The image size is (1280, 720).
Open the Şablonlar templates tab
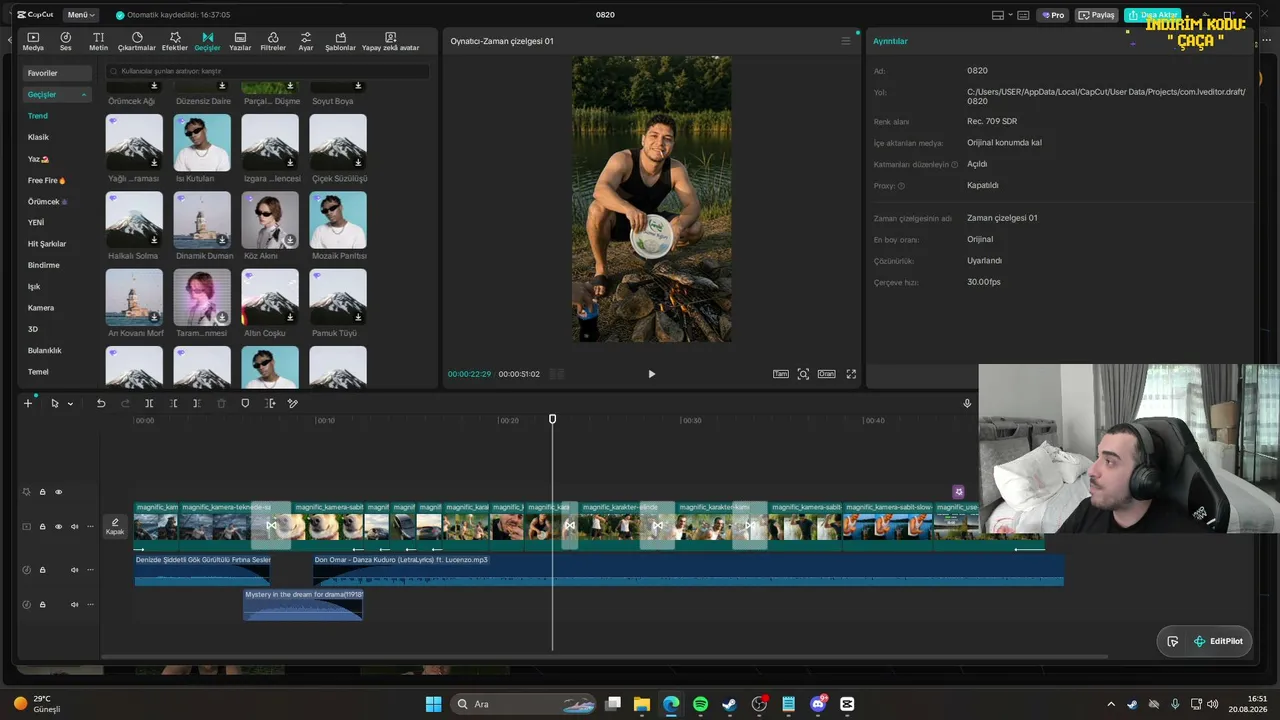coord(341,41)
